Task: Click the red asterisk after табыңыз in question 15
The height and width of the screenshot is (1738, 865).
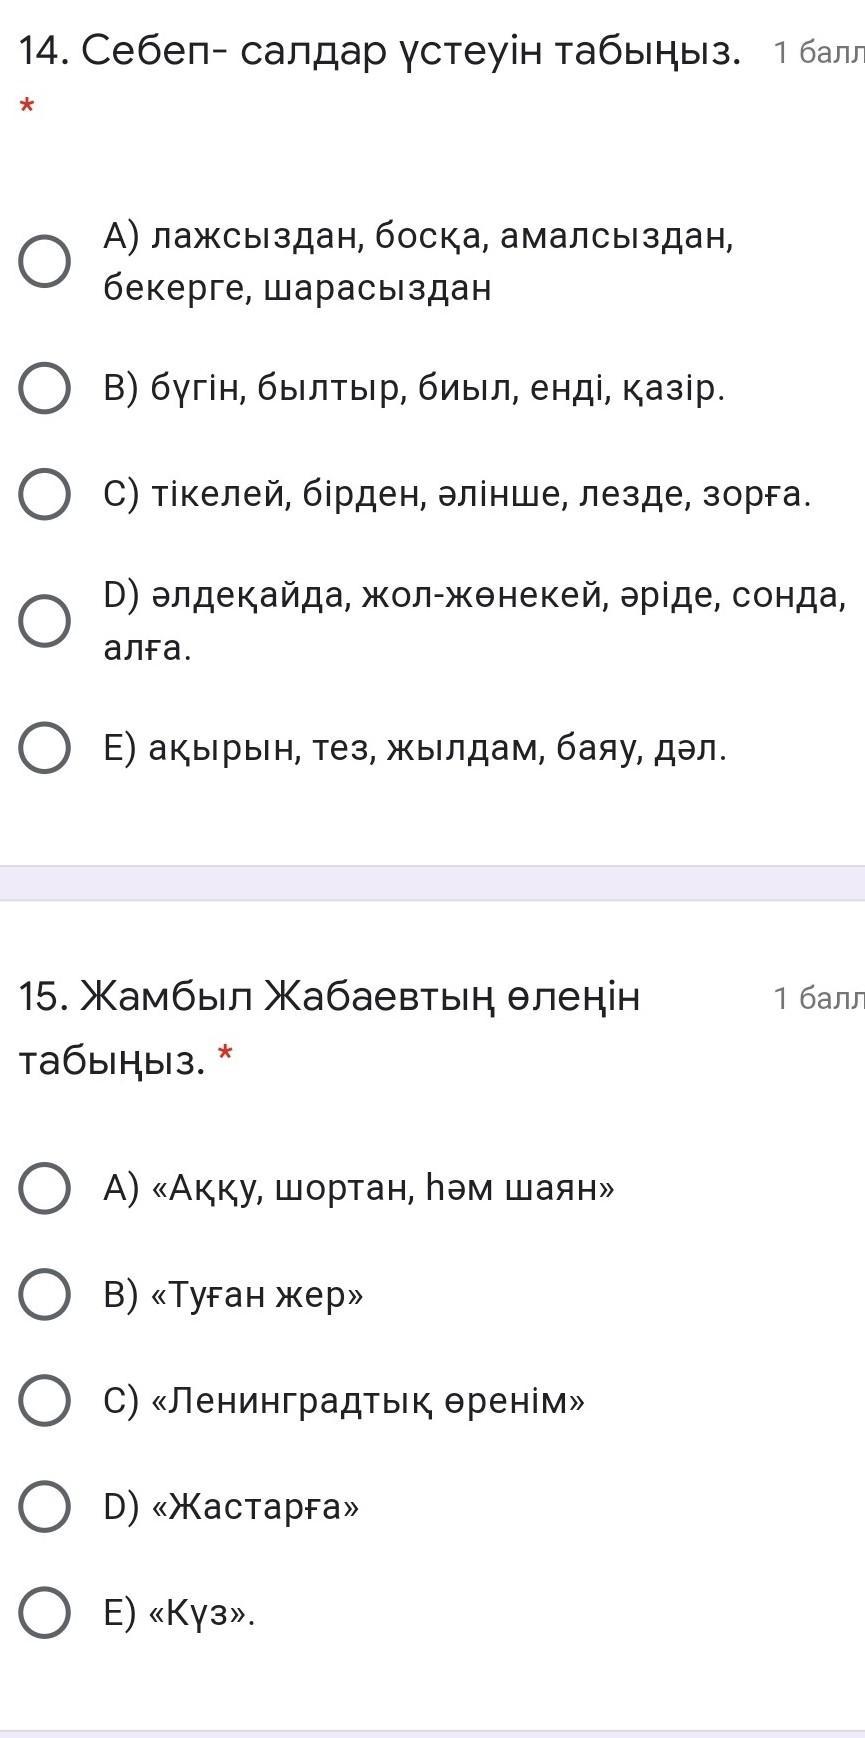Action: pos(226,1053)
